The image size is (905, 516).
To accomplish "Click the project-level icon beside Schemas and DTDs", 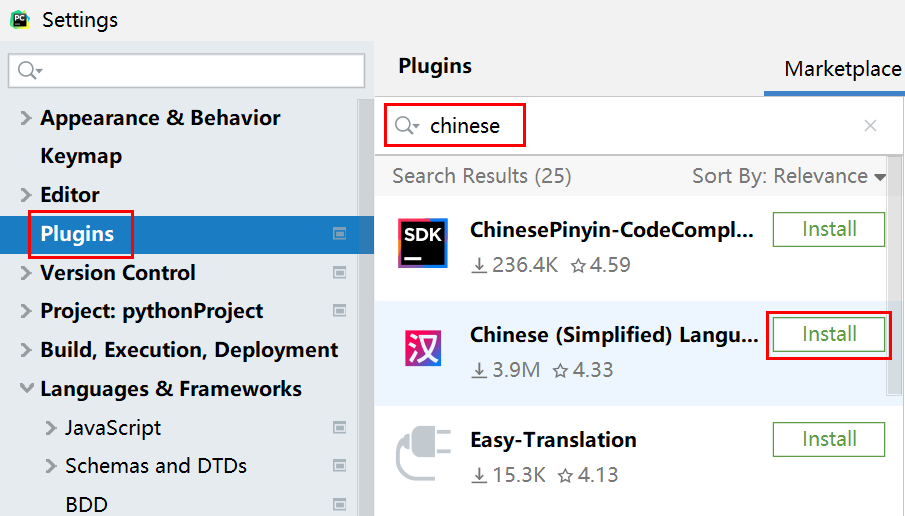I will click(339, 466).
